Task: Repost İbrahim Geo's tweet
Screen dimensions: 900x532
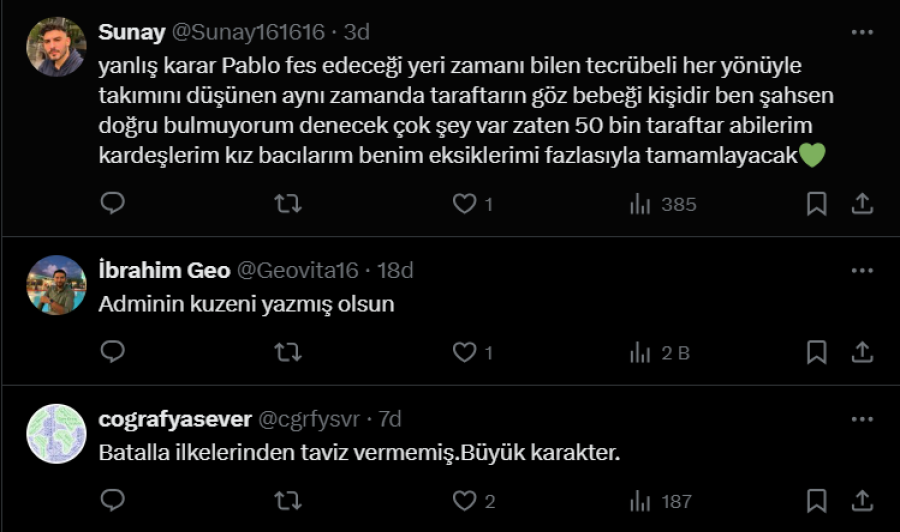Action: (x=288, y=352)
